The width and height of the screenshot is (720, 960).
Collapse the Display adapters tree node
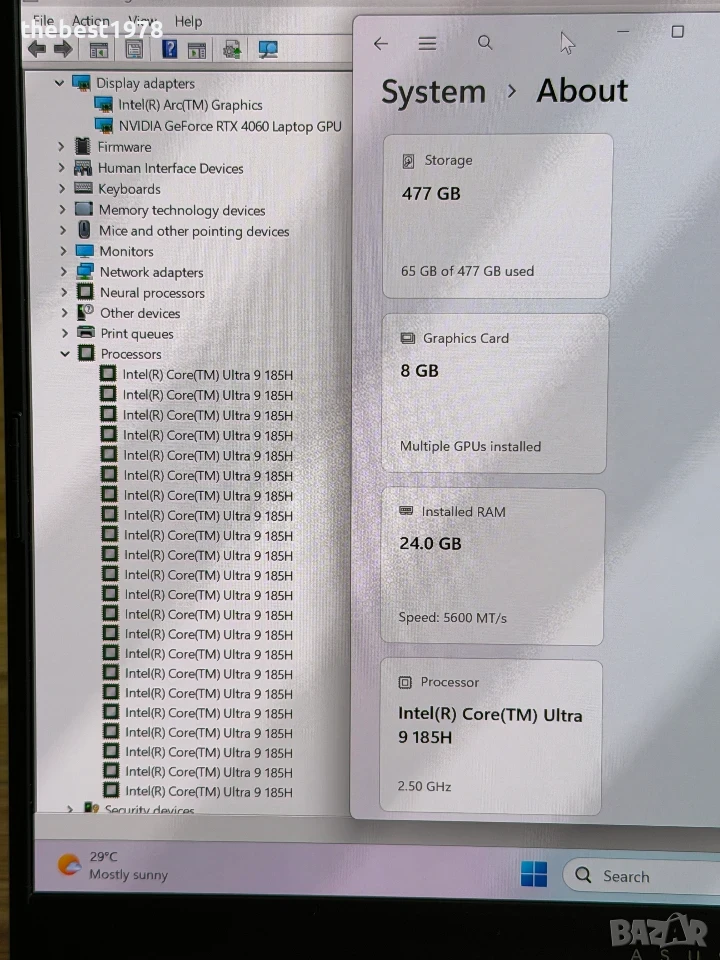(x=59, y=83)
